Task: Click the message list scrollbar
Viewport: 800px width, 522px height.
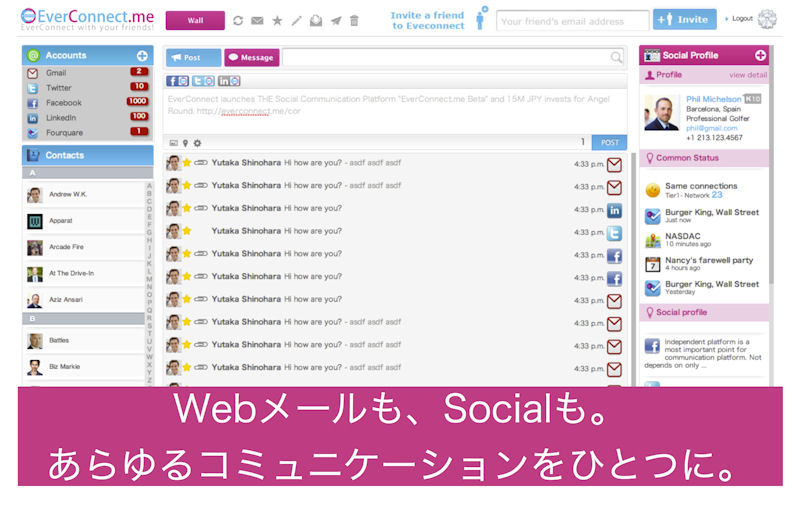Action: pos(633,268)
